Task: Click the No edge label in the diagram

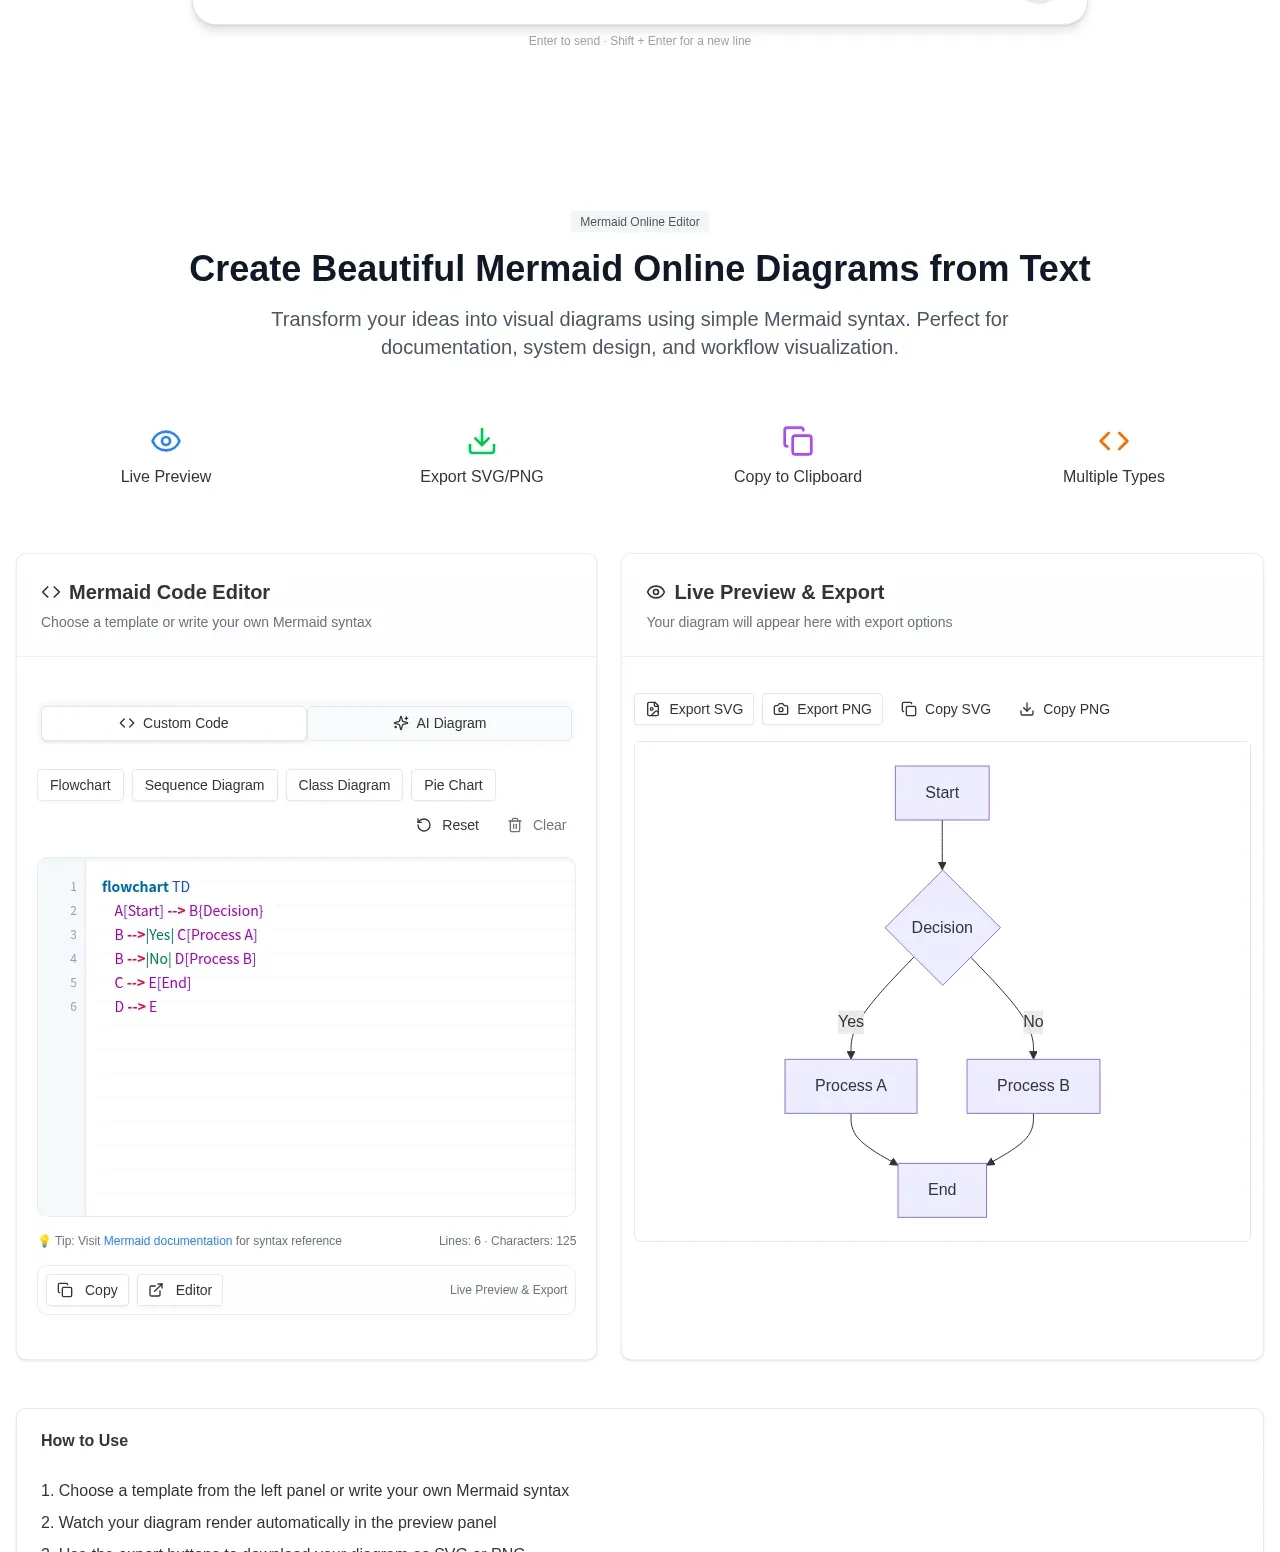Action: 1033,1021
